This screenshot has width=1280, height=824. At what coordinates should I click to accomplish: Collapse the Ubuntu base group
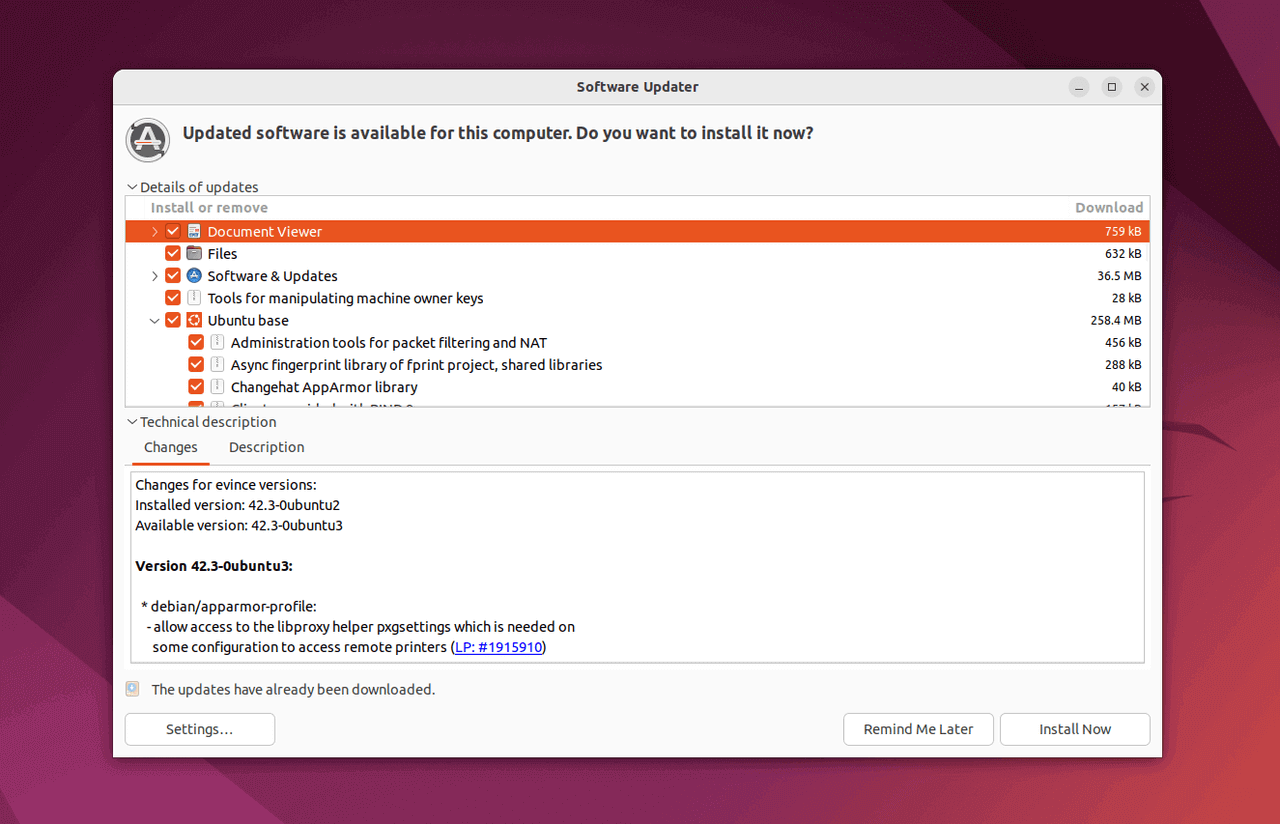(154, 321)
